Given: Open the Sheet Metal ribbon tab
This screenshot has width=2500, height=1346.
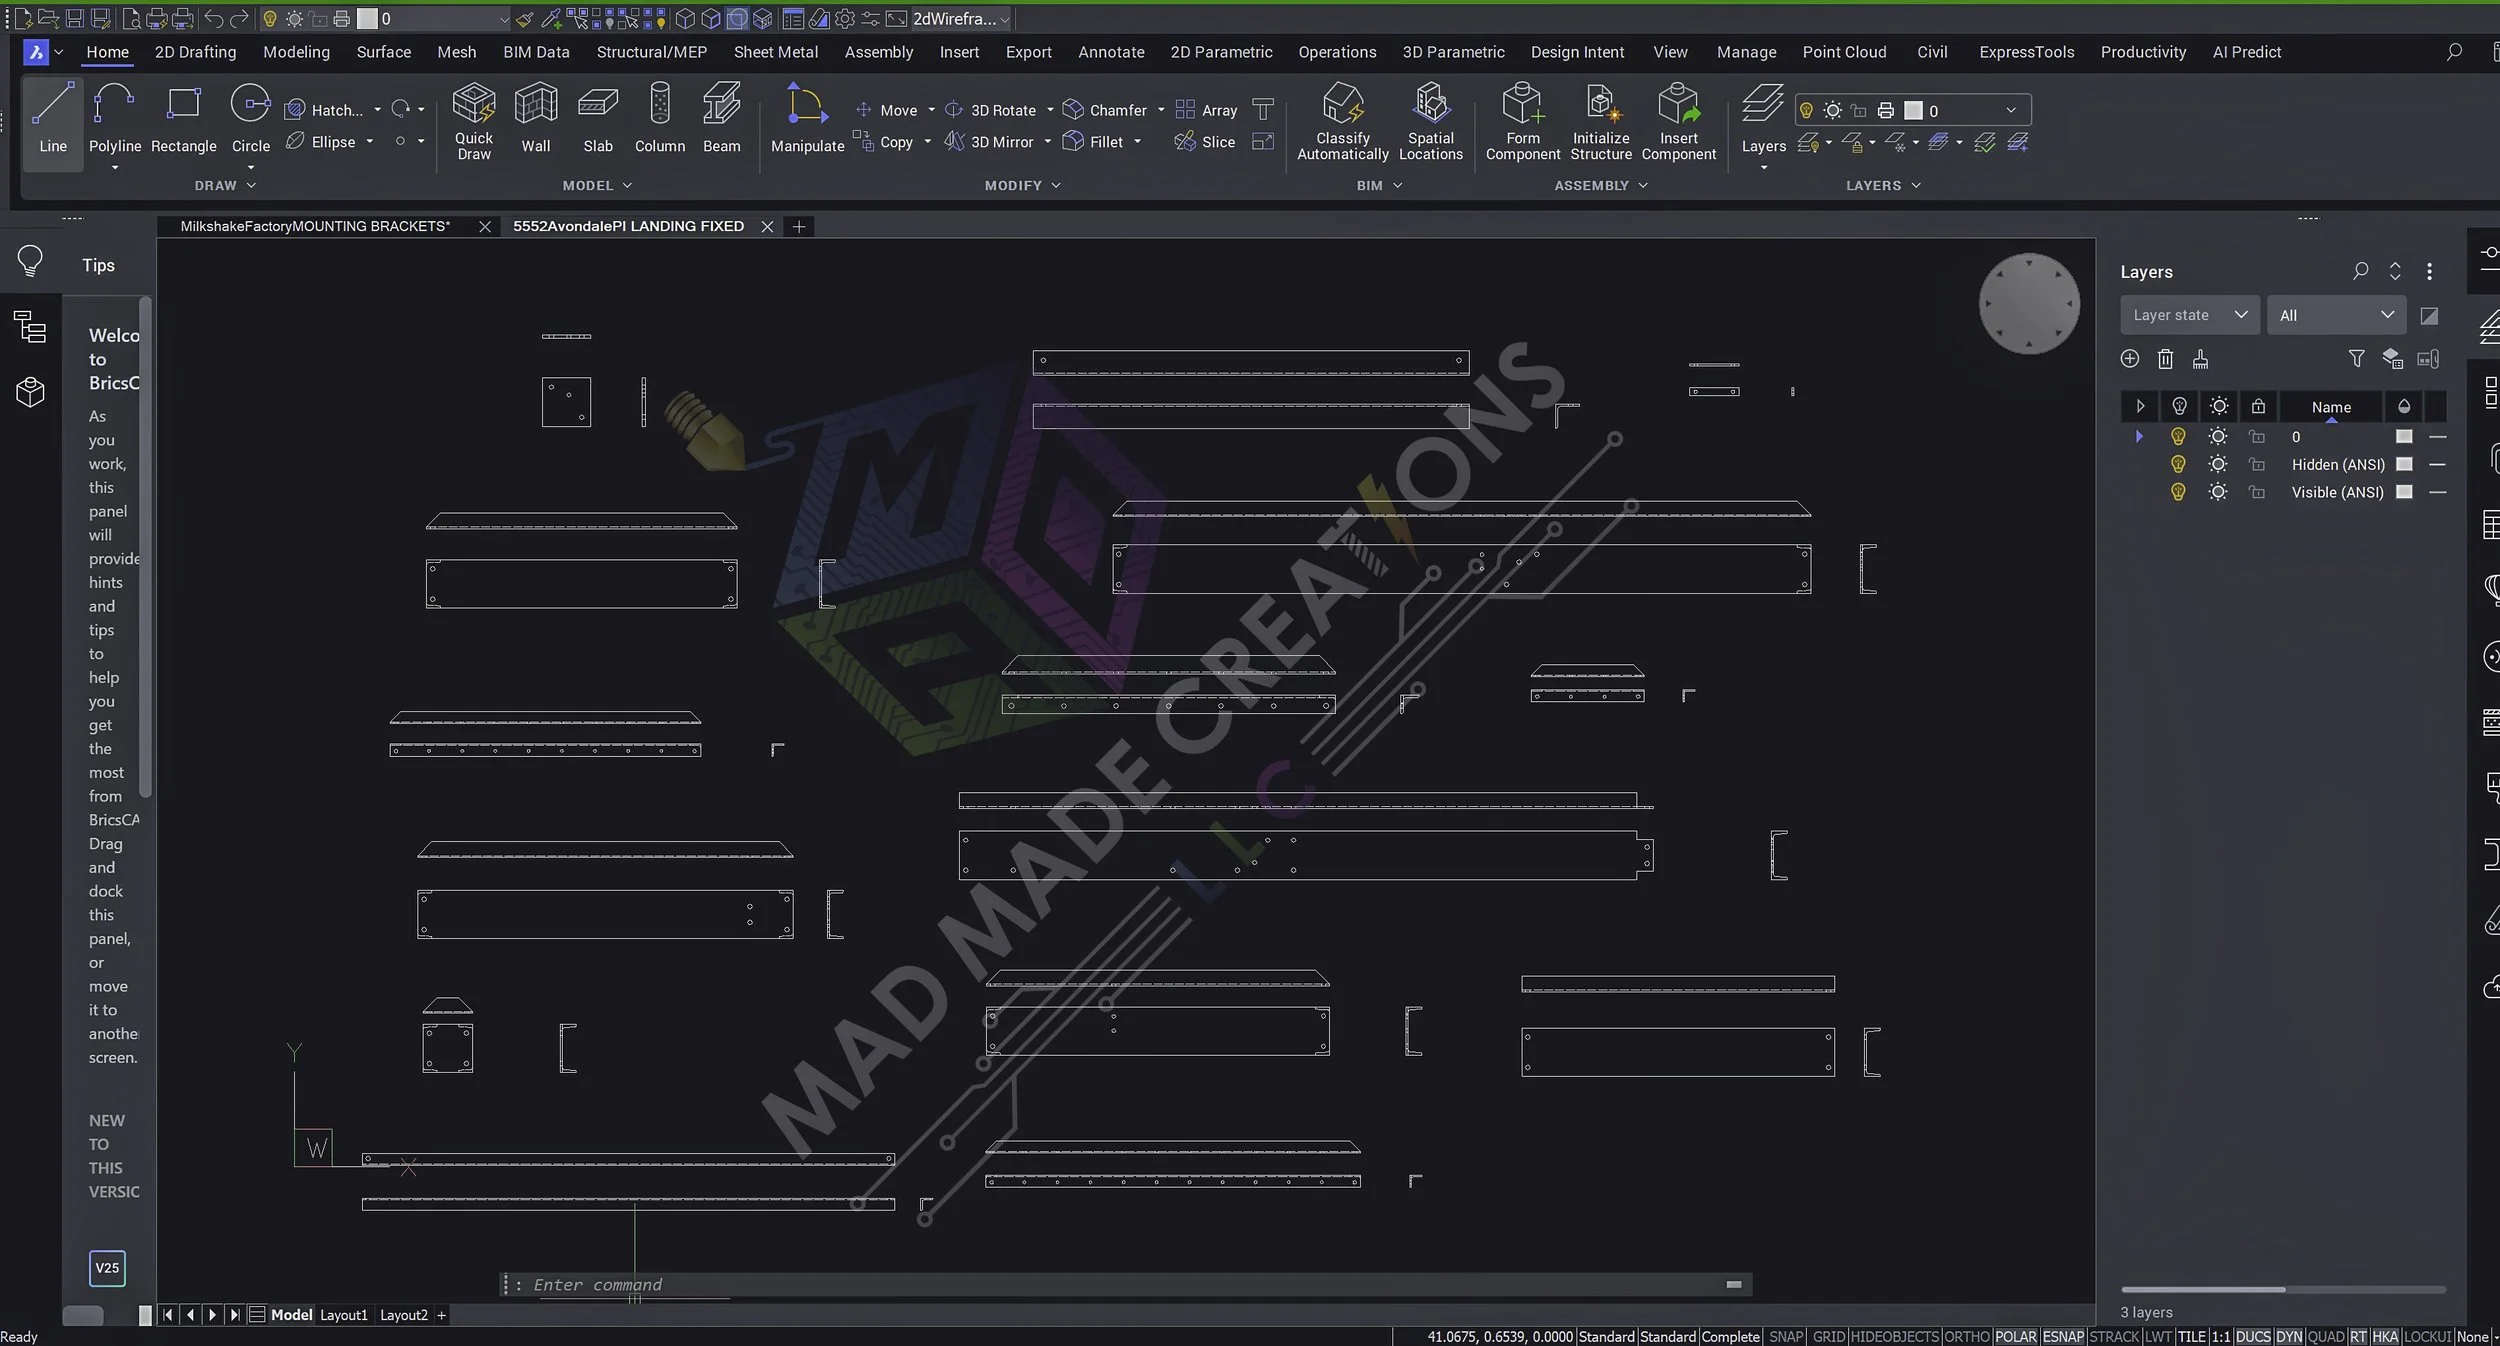Looking at the screenshot, I should pyautogui.click(x=775, y=52).
